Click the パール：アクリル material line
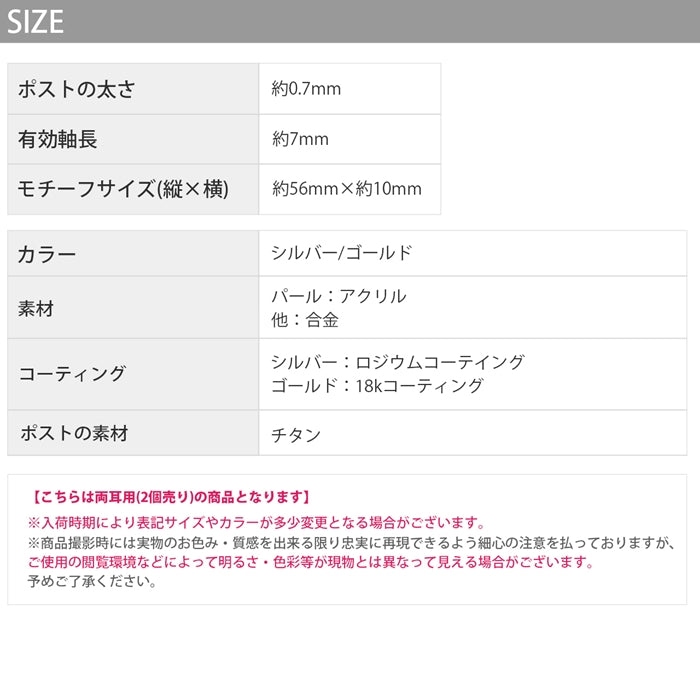The height and width of the screenshot is (700, 700). point(339,296)
